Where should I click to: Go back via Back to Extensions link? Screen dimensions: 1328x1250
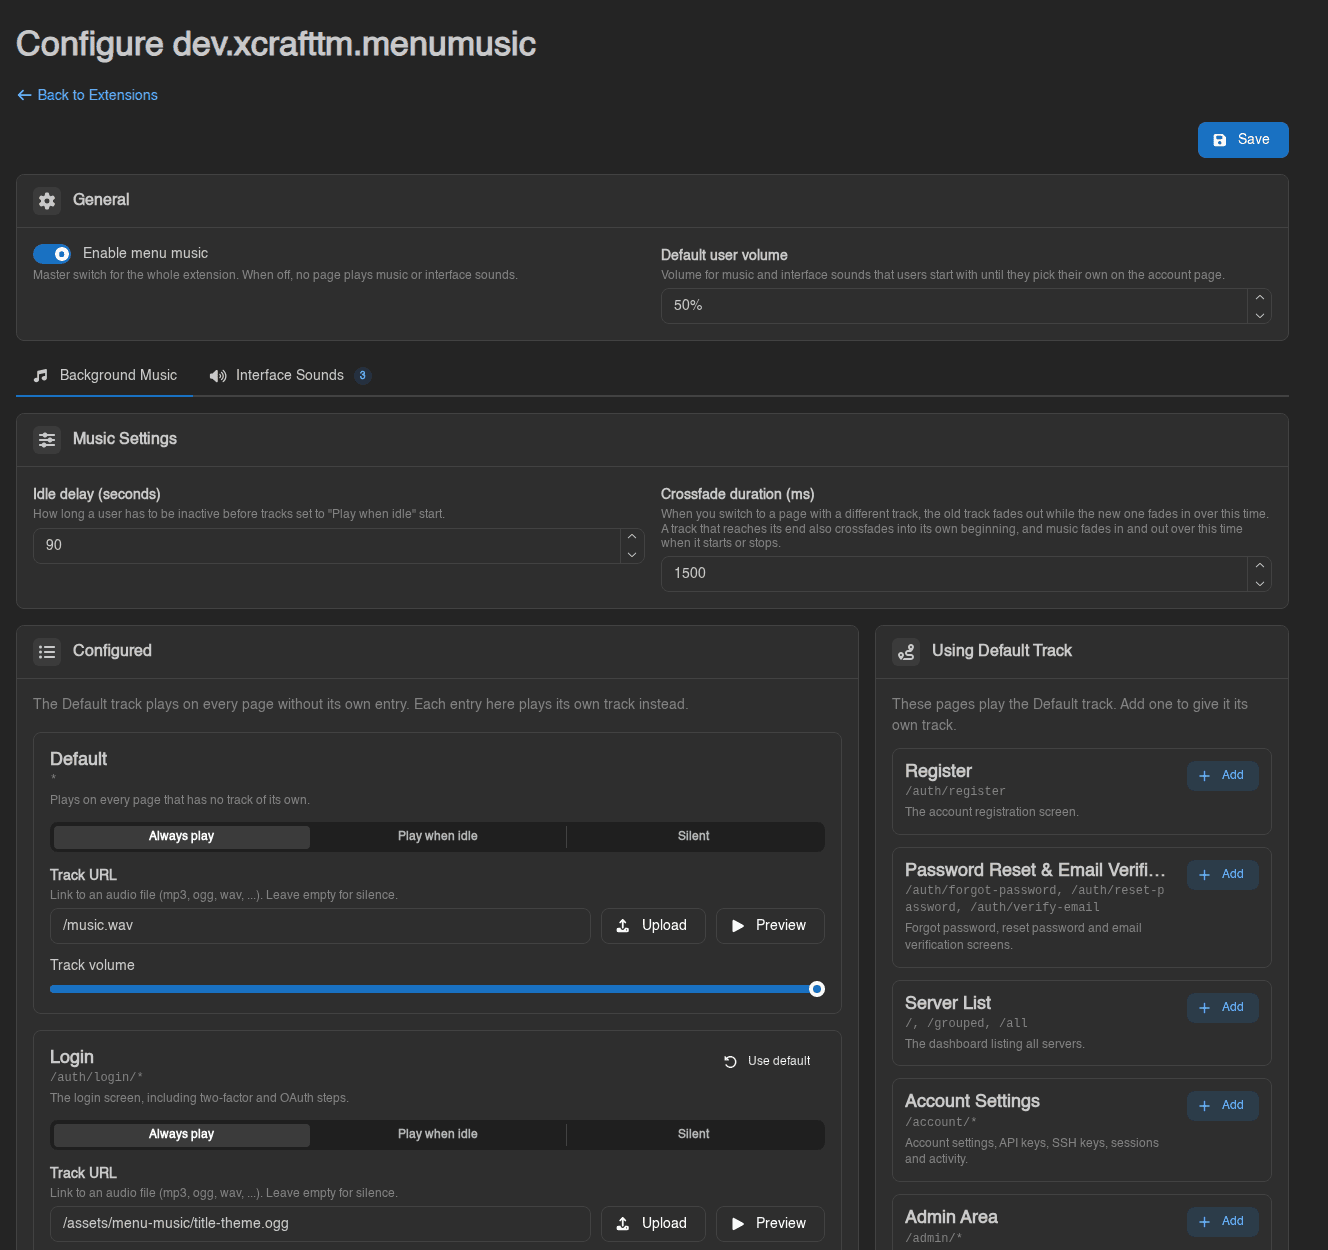click(88, 95)
